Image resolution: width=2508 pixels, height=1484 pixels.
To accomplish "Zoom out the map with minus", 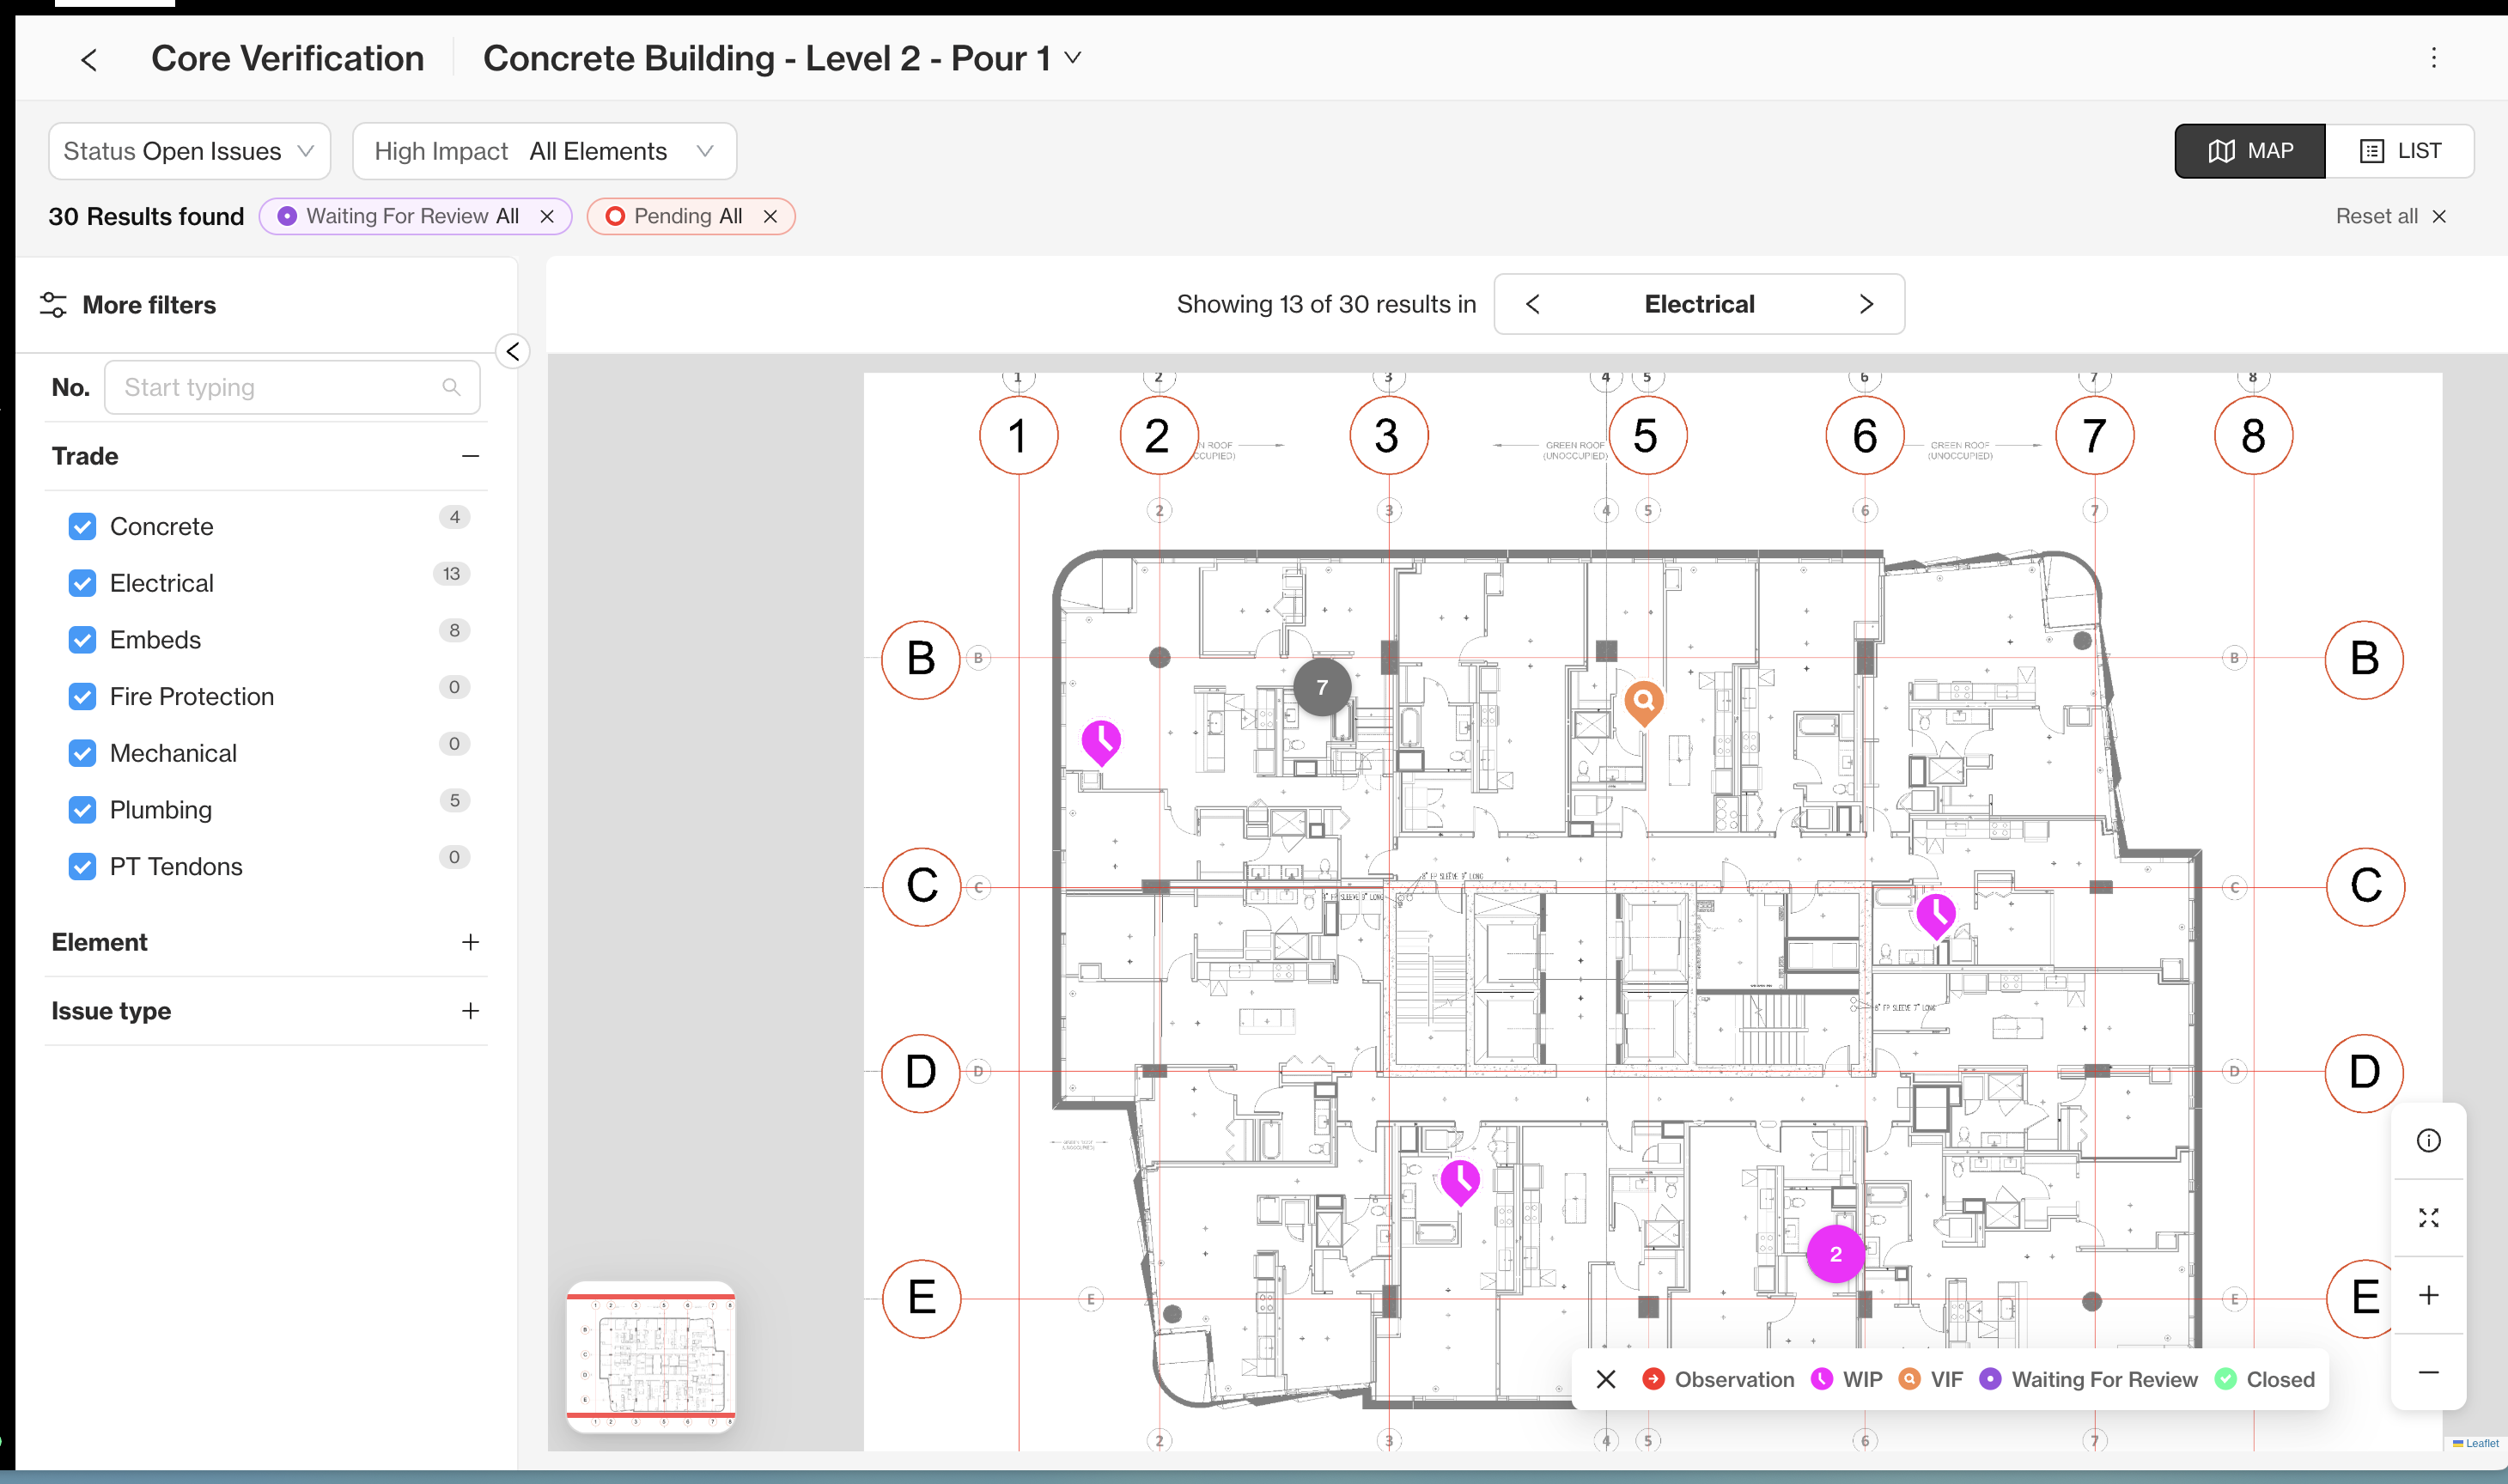I will 2428,1372.
